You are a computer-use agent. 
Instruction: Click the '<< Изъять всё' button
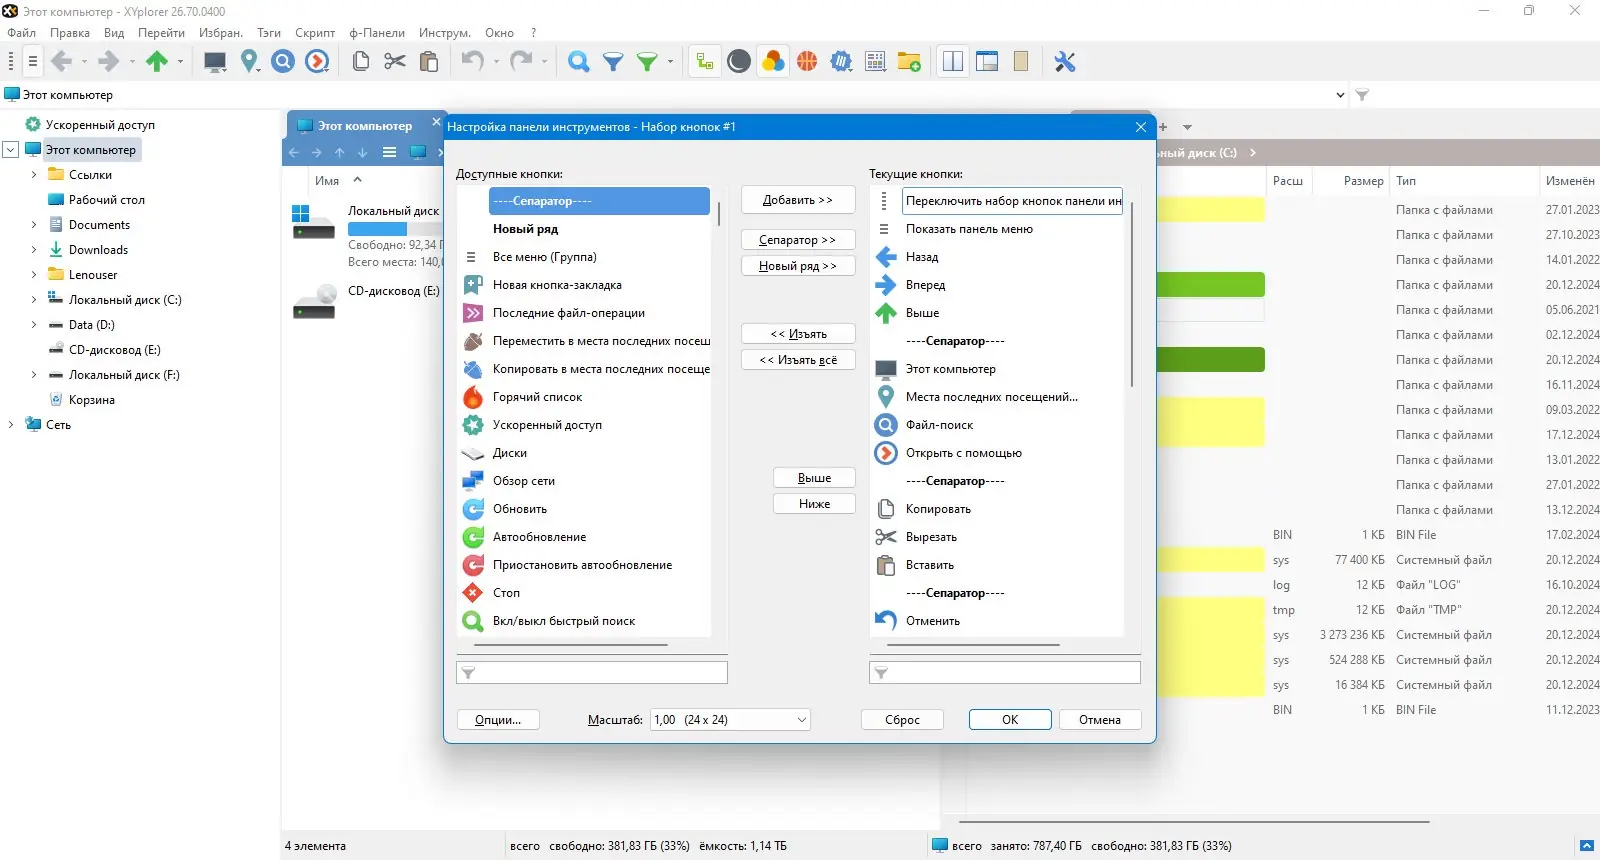click(798, 360)
